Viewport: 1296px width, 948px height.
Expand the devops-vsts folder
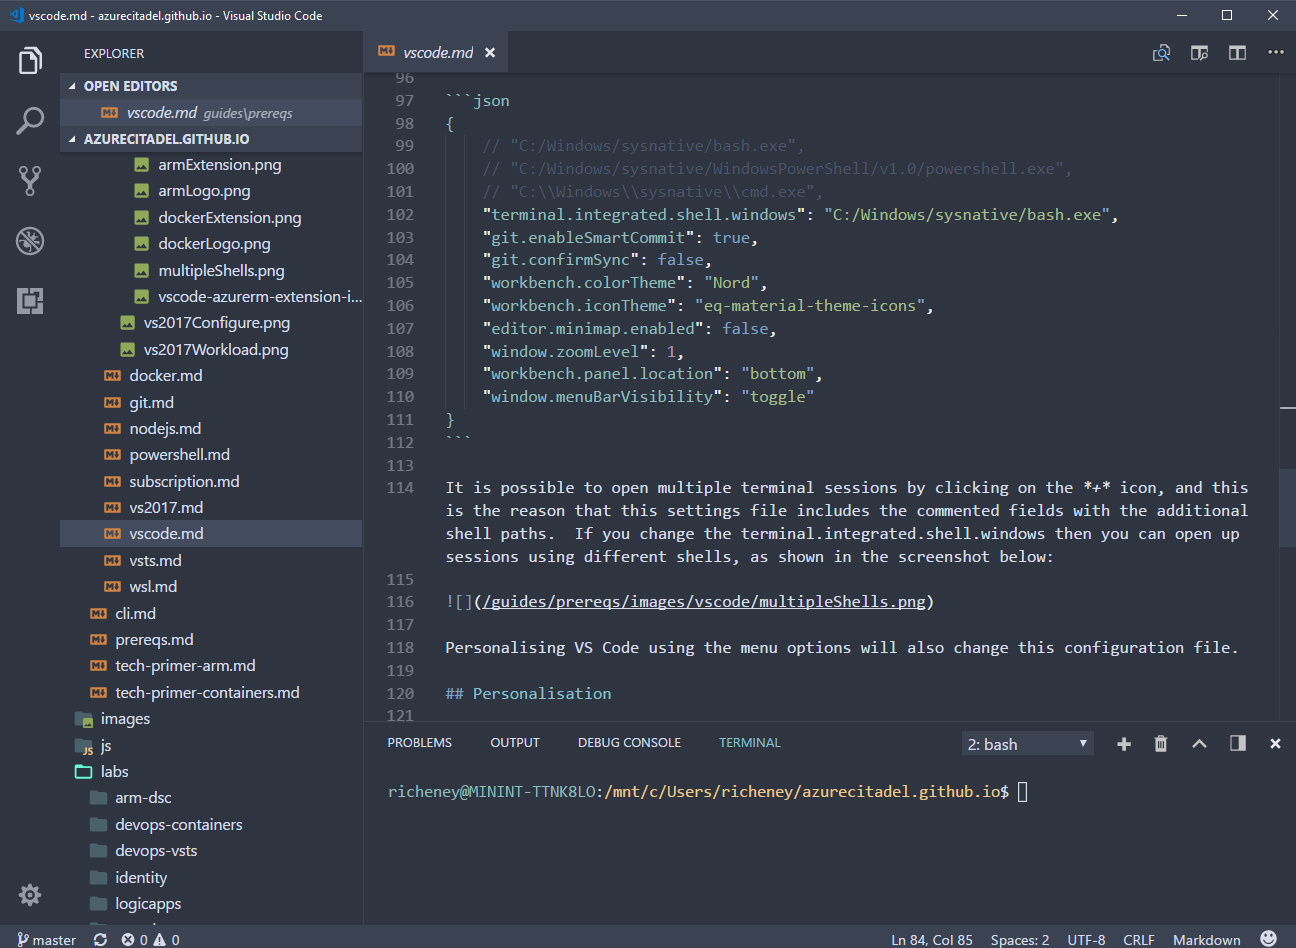point(211,851)
